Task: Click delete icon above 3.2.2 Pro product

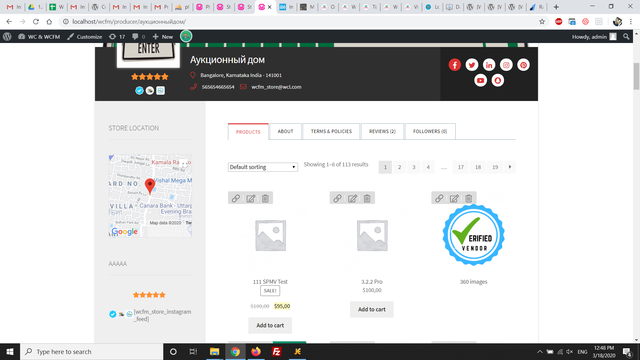Action: tap(367, 198)
